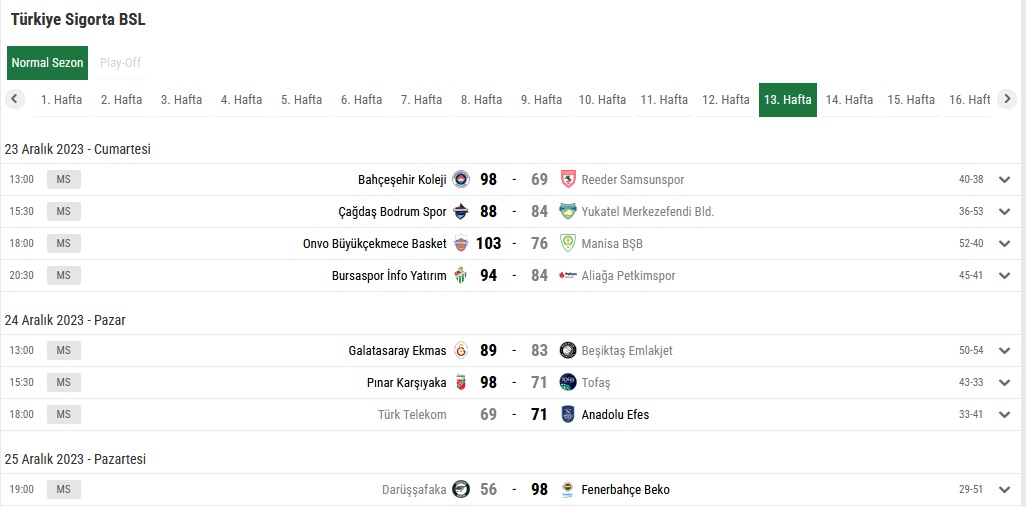Click the Pınar Karşıyaka team logo
The image size is (1026, 507).
point(460,383)
